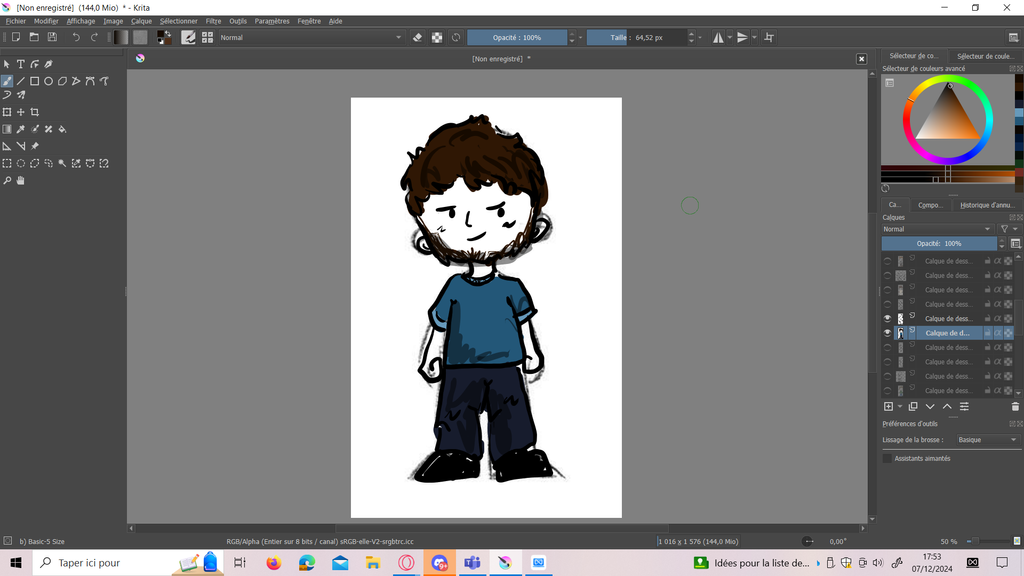Select the Ellipse shape tool
Viewport: 1024px width, 576px height.
(48, 81)
